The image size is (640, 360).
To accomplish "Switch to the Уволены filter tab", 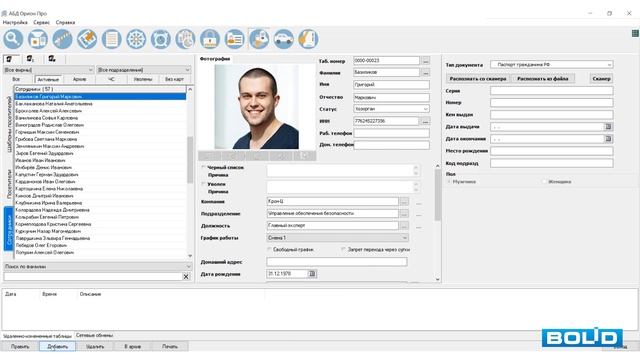I will (143, 79).
